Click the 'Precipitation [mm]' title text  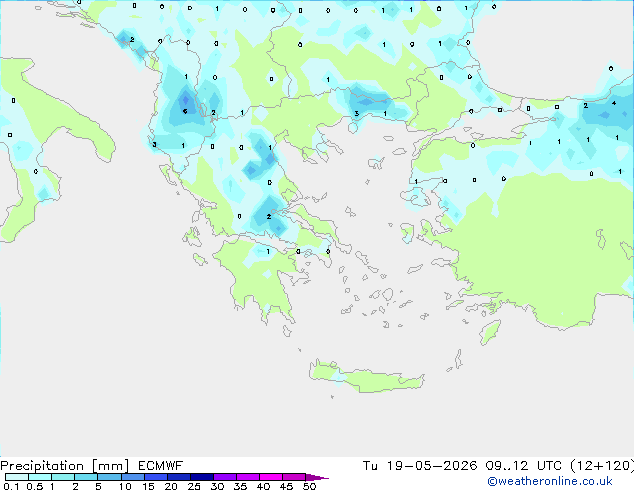(65, 466)
